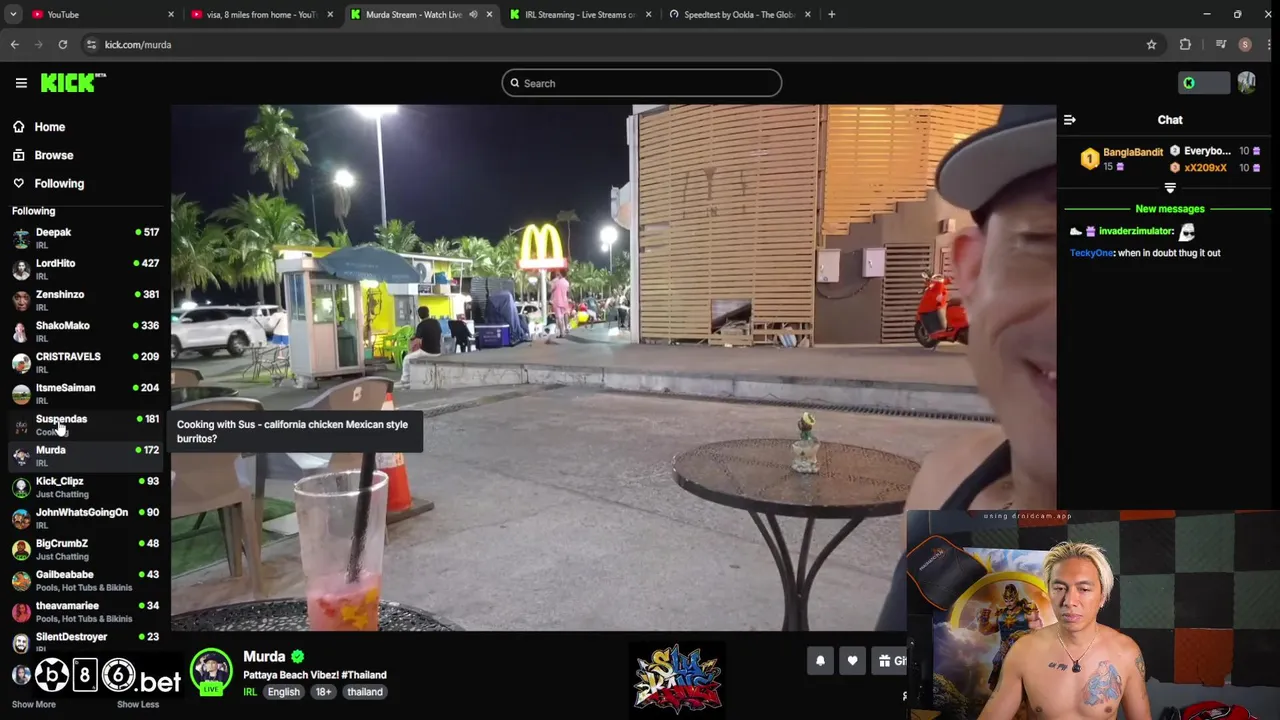Open the Chrome profile avatar
The width and height of the screenshot is (1280, 720).
click(1245, 44)
